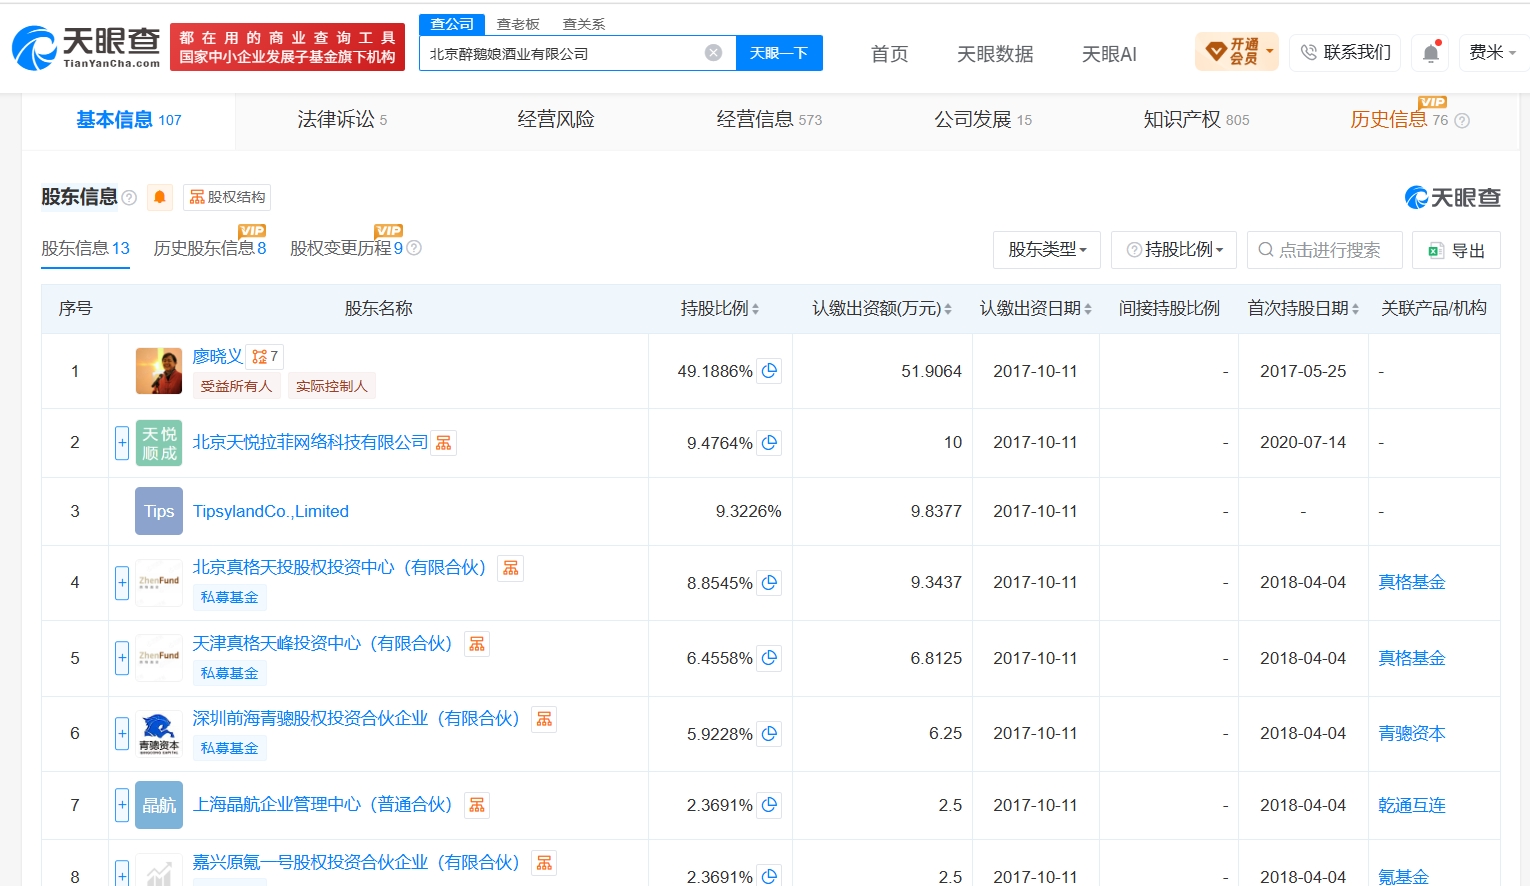Viewport: 1530px width, 886px height.
Task: Click equity structure icon next to 北京天悦拉菲网络科技有限公司
Action: pyautogui.click(x=444, y=443)
